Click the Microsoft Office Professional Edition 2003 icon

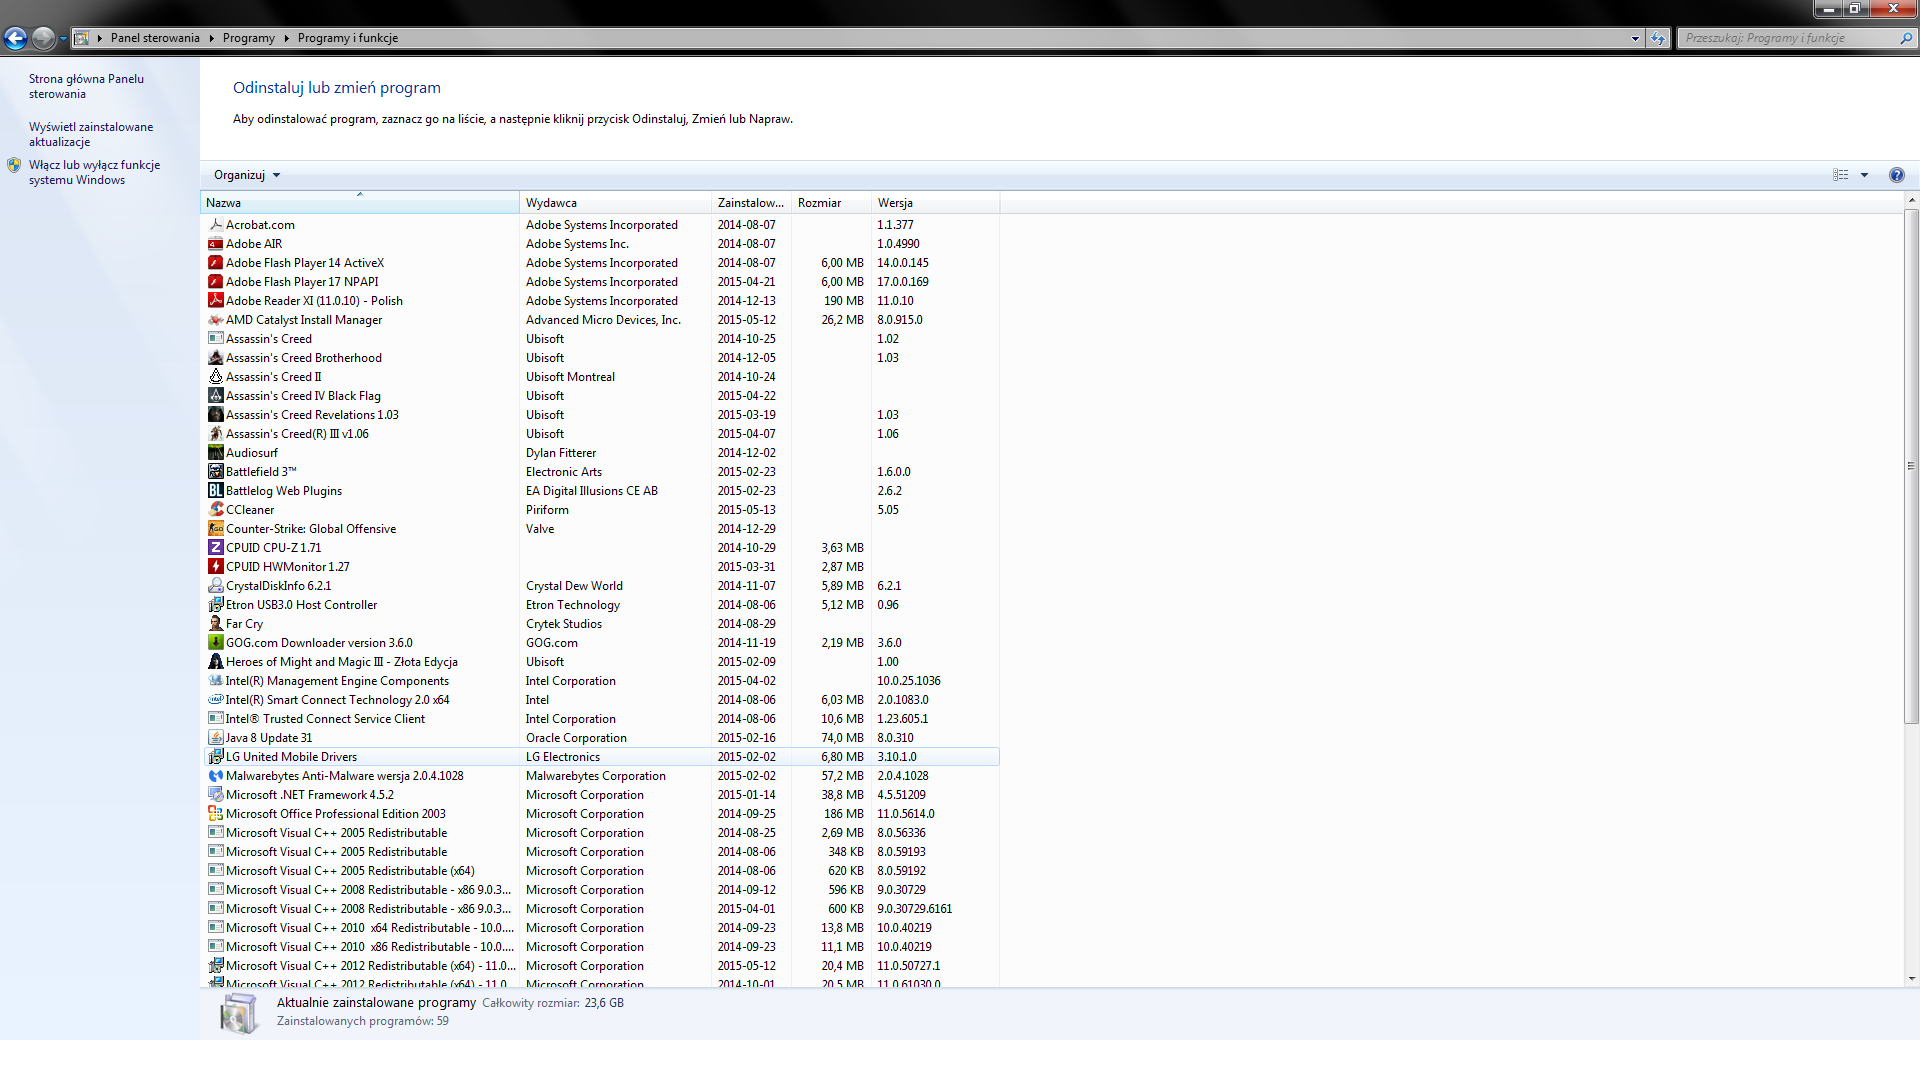coord(215,814)
